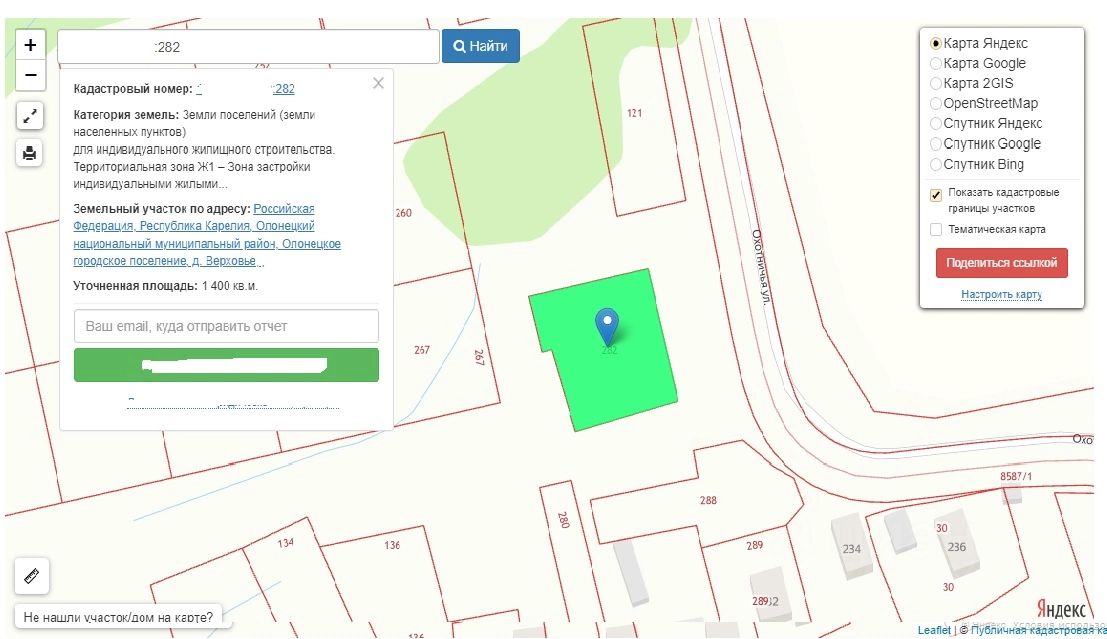Zoom in with the plus button
The image size is (1107, 639).
pyautogui.click(x=30, y=45)
